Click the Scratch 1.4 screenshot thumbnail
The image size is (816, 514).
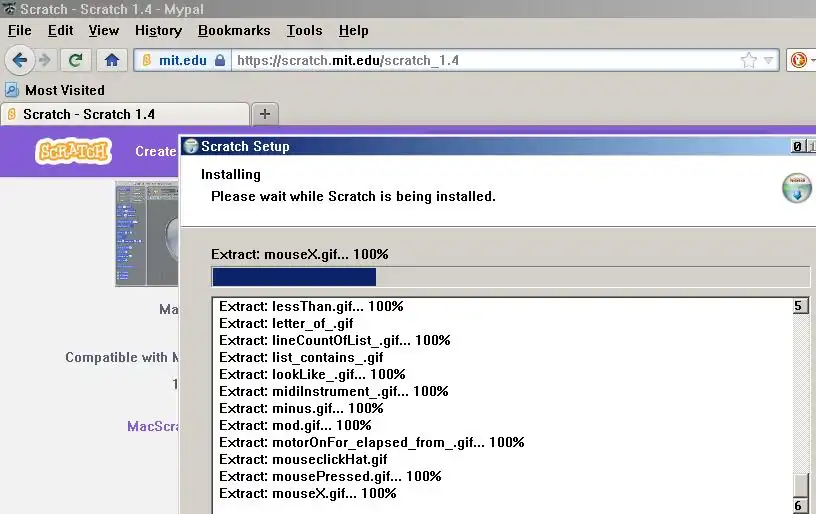point(147,234)
